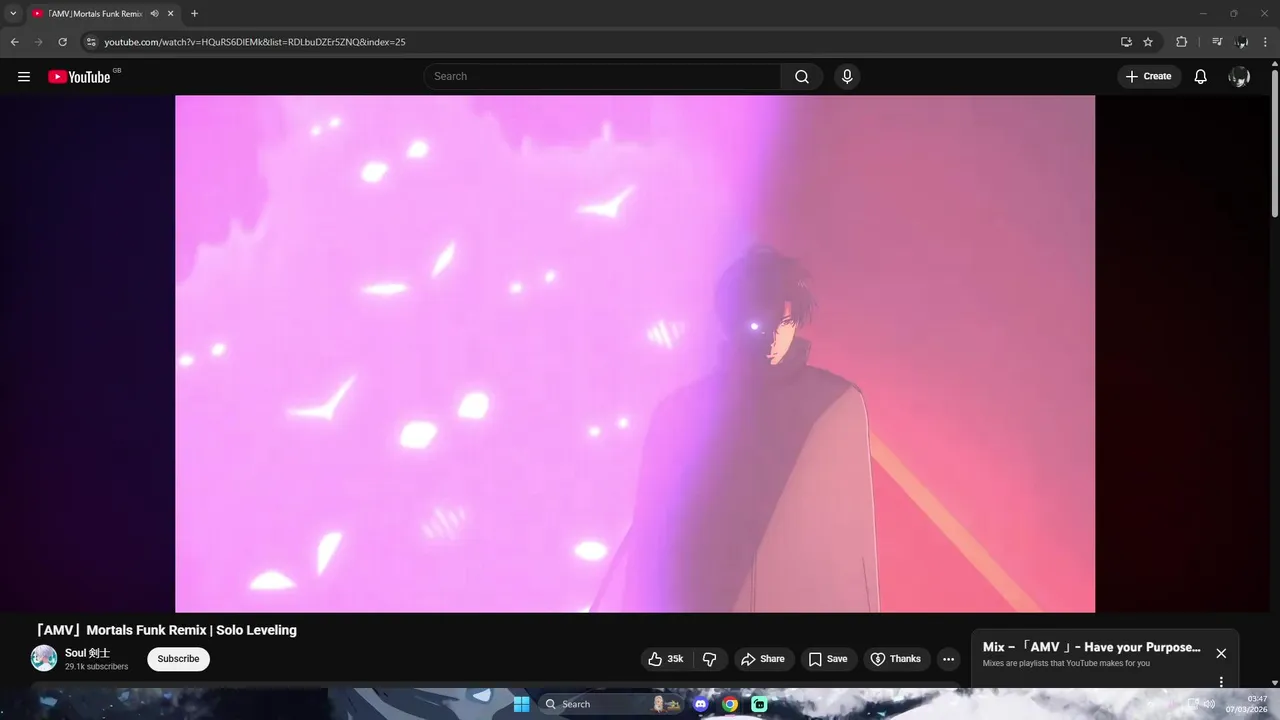The image size is (1280, 720).
Task: Click the Create button
Action: 1149,76
